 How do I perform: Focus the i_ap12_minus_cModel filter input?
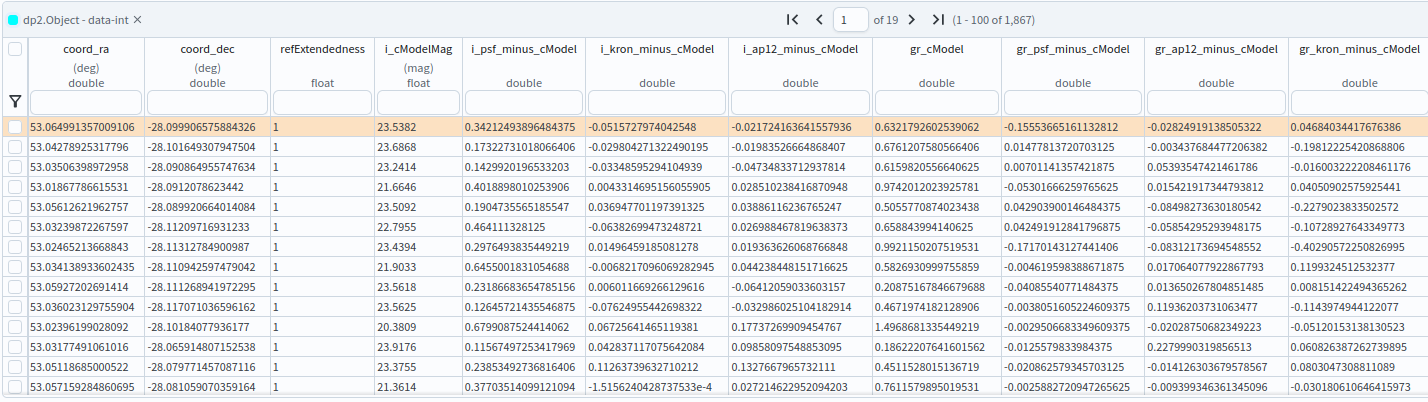(x=800, y=102)
